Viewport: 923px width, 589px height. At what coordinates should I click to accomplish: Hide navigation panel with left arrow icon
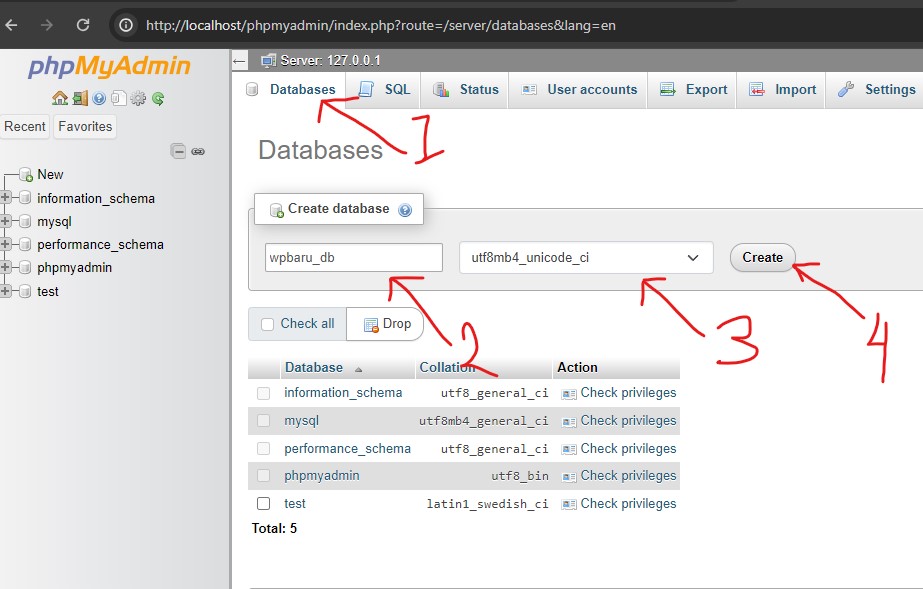[x=239, y=61]
